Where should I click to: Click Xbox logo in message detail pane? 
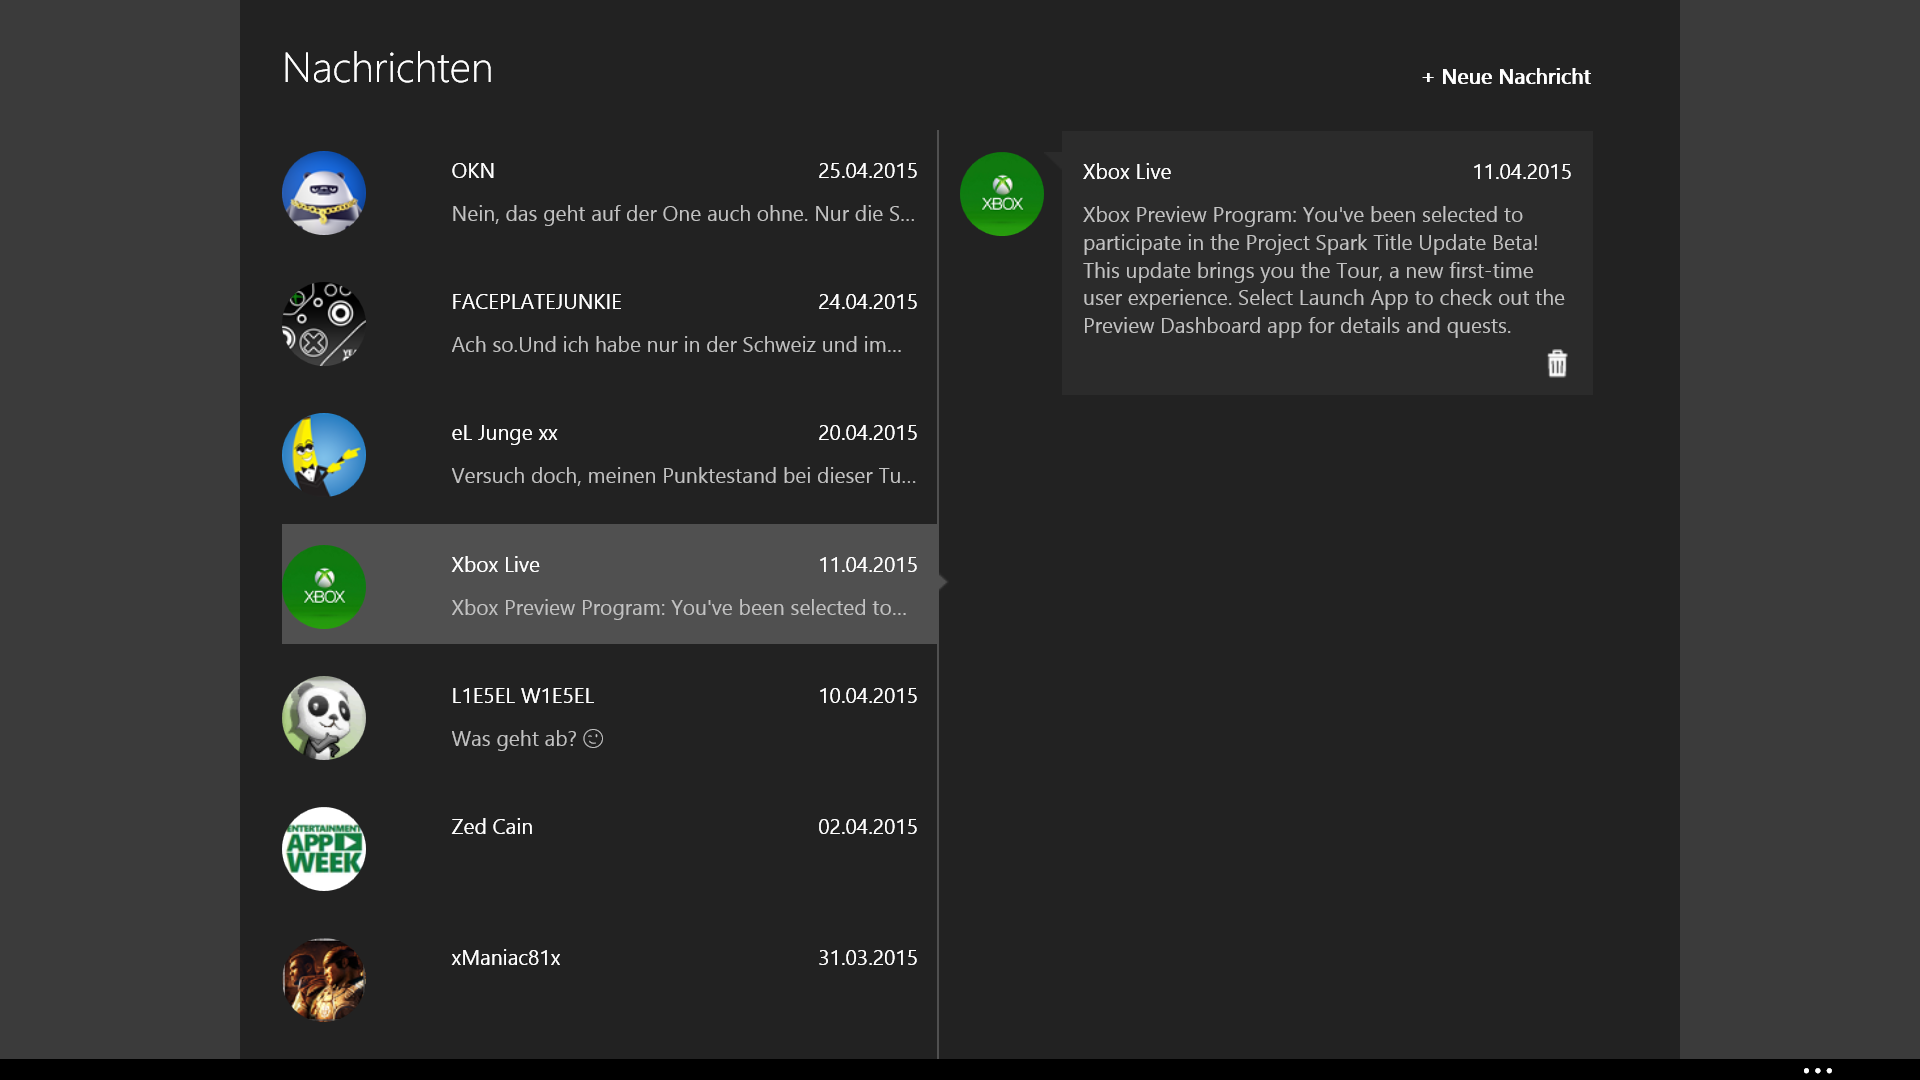1001,194
